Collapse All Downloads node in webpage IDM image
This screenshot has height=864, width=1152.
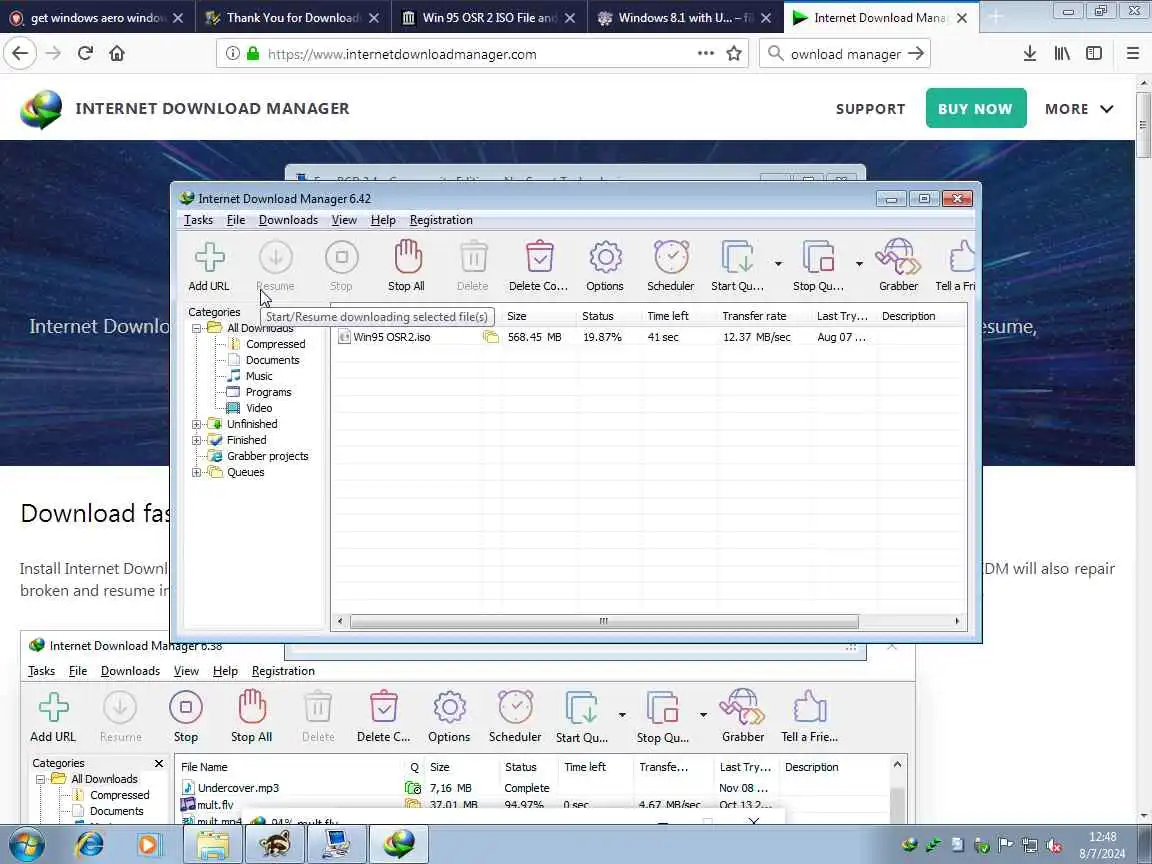tap(41, 780)
